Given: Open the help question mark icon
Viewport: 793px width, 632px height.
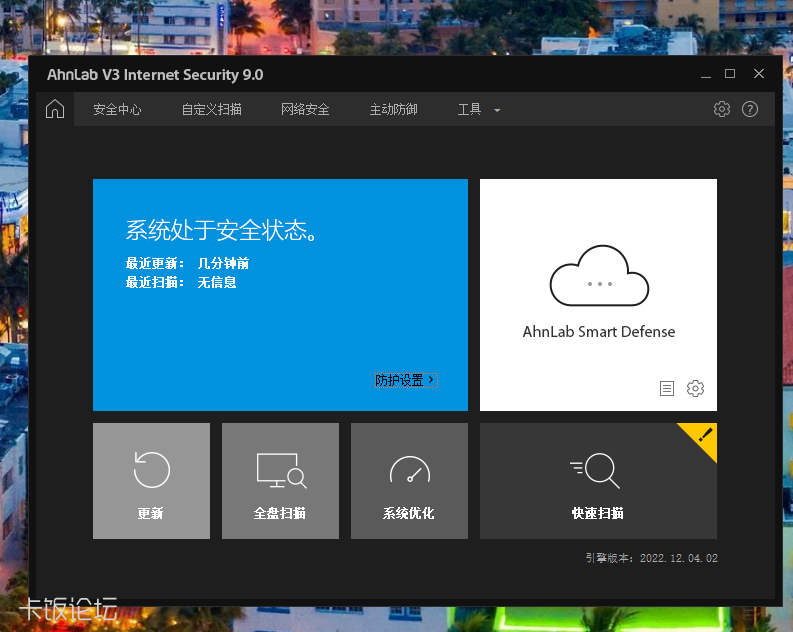Looking at the screenshot, I should point(750,109).
